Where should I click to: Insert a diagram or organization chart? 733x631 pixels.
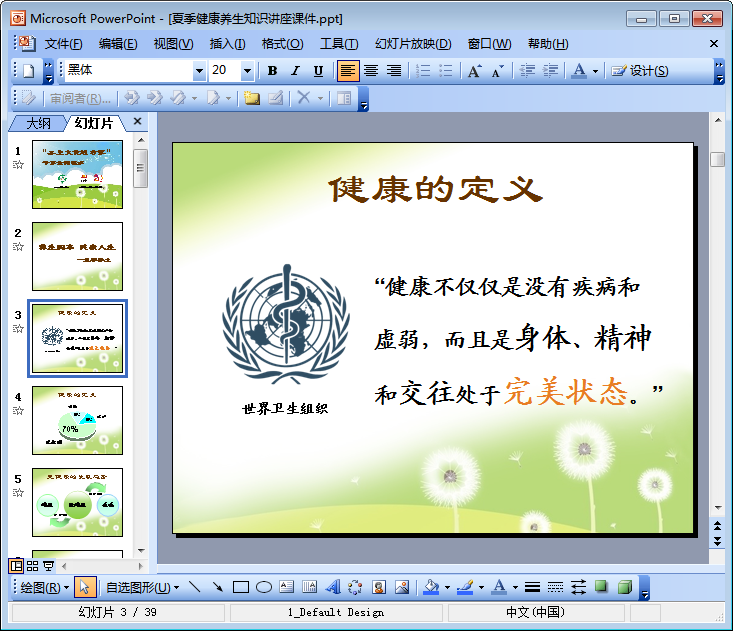(355, 587)
